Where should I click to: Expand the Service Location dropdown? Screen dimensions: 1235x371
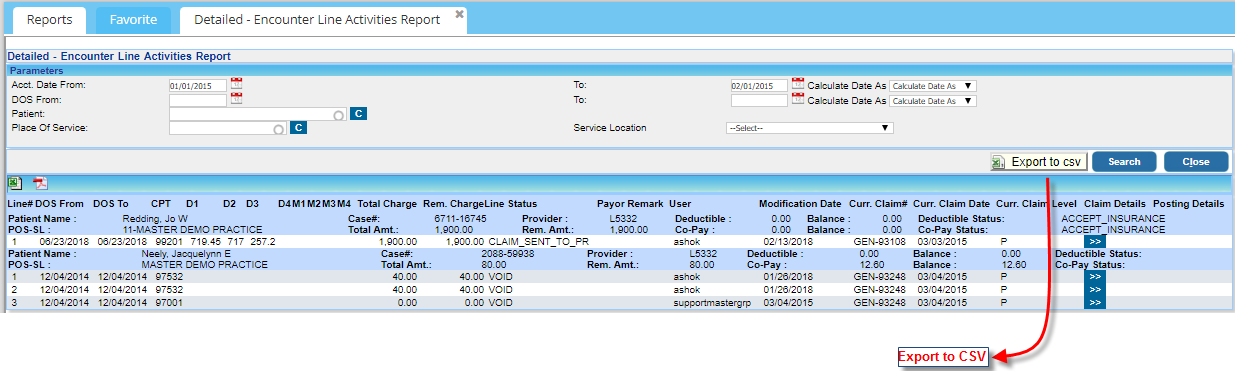coord(809,128)
